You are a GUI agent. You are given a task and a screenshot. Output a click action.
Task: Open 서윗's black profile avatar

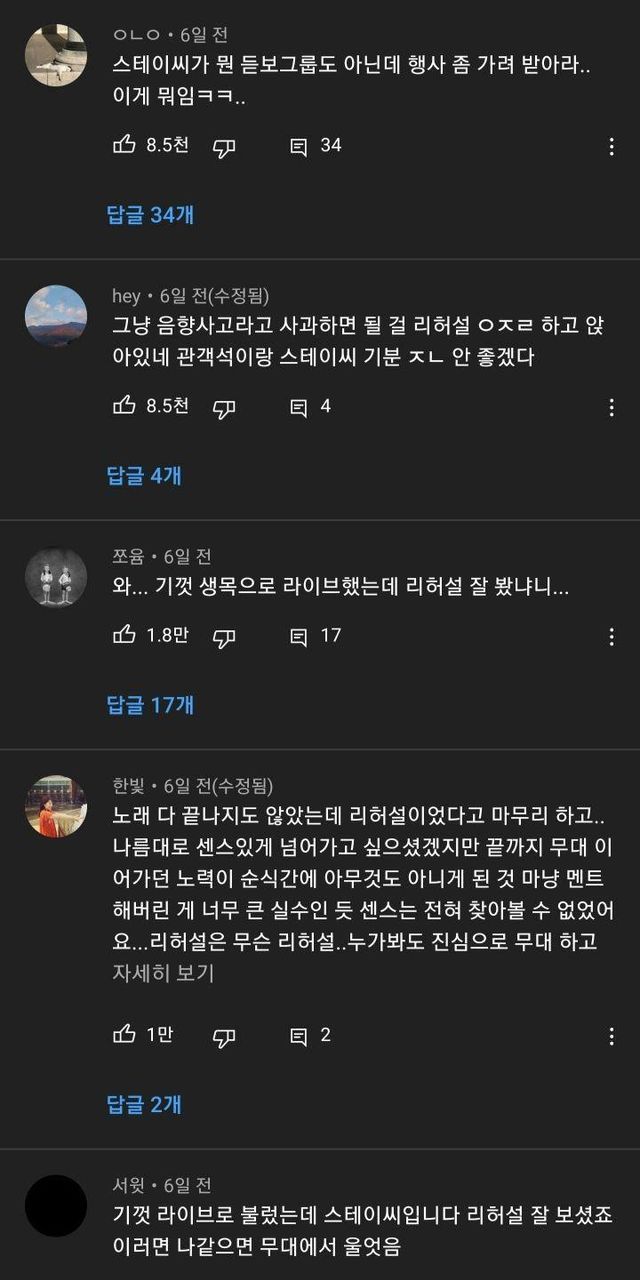click(55, 1205)
